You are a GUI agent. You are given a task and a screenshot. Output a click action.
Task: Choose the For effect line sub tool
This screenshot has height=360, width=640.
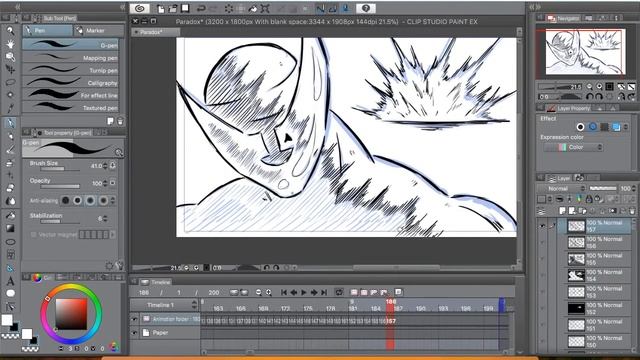(x=71, y=95)
